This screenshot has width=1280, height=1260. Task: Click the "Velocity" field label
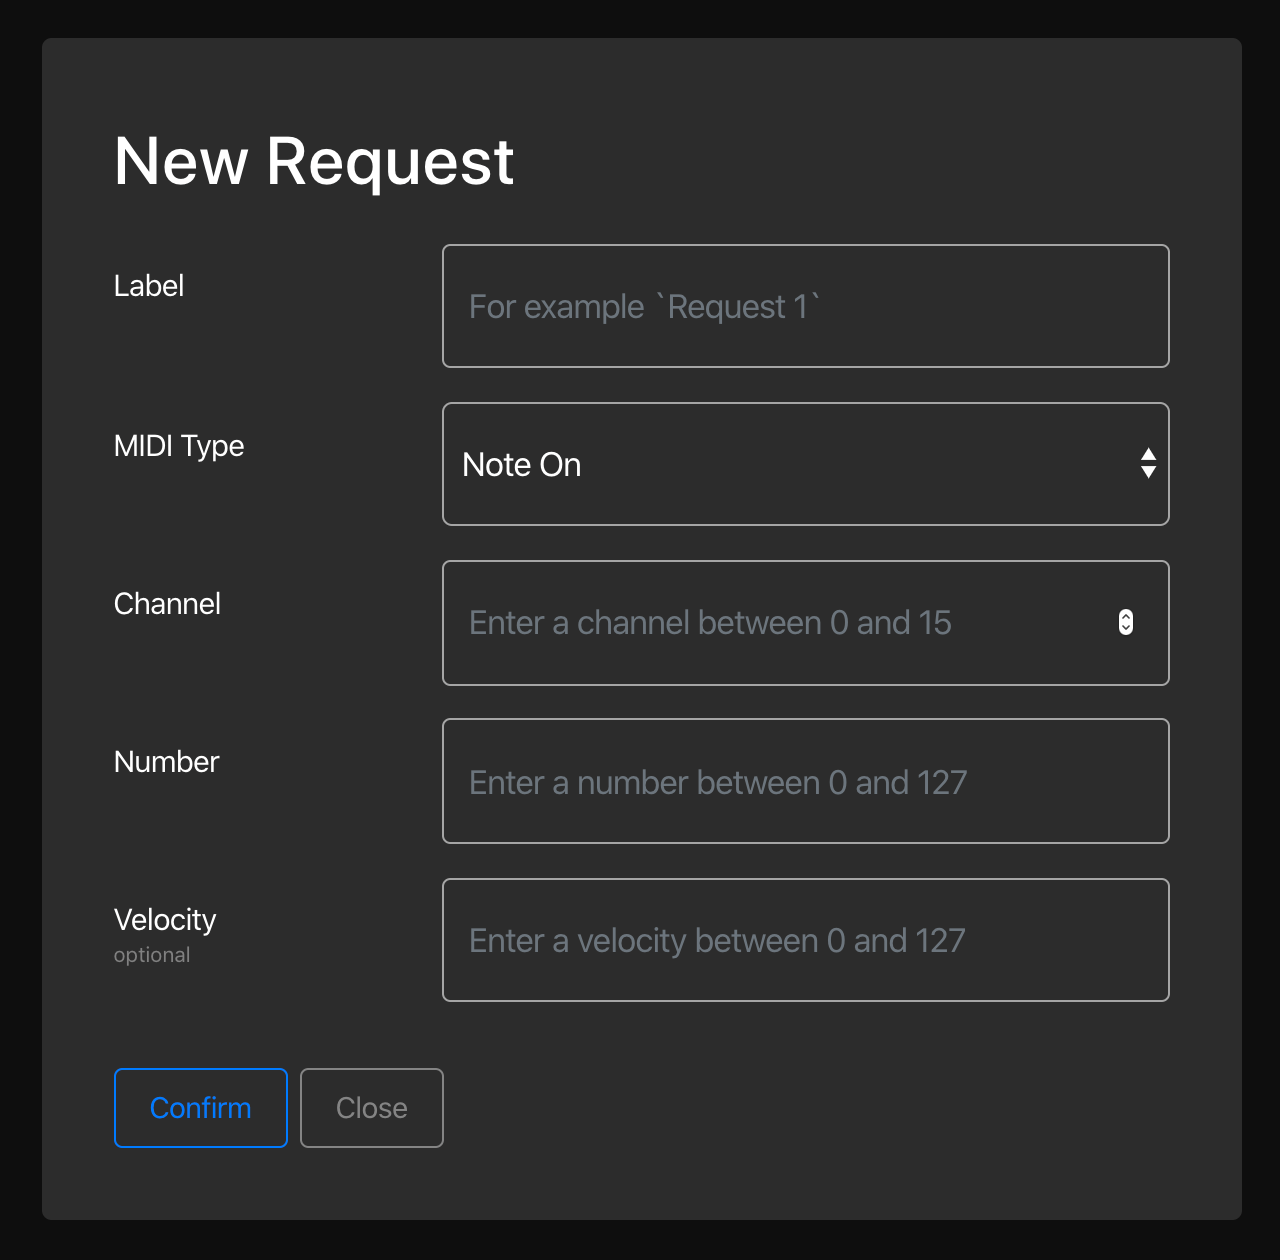point(165,920)
